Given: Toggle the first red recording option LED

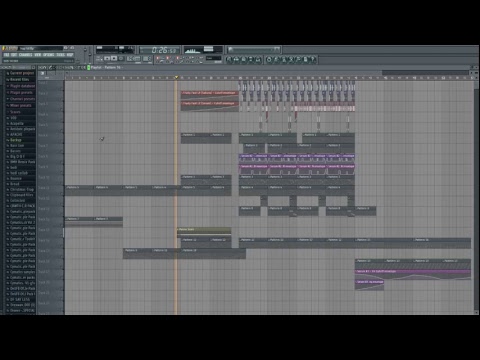Looking at the screenshot, I should tap(158, 58).
